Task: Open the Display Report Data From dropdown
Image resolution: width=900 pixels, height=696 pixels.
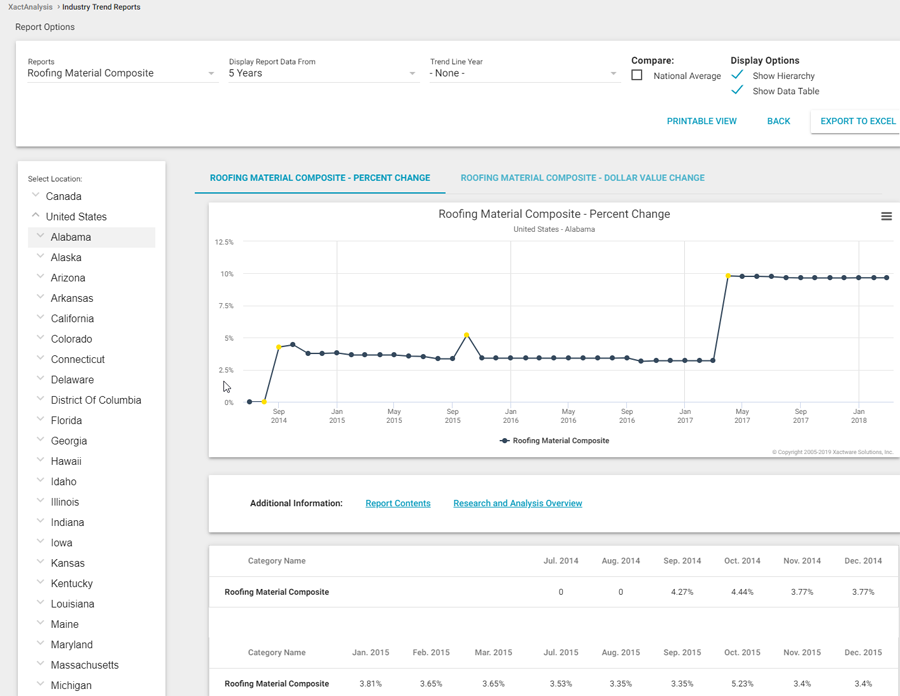Action: [x=322, y=73]
